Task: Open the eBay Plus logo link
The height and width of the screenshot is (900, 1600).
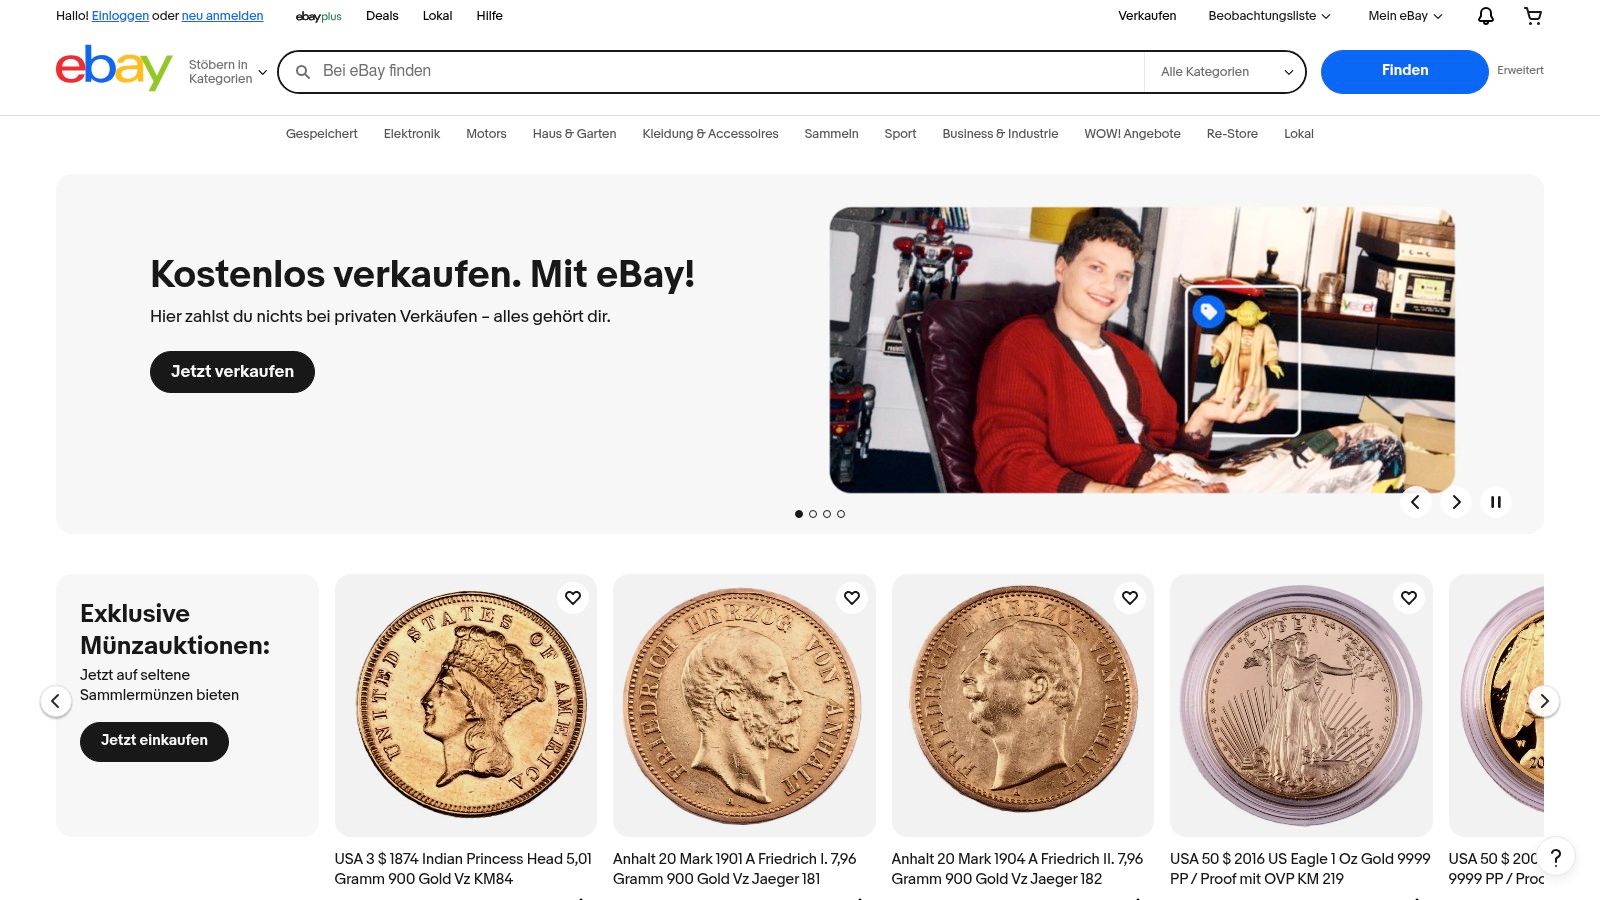Action: (319, 16)
